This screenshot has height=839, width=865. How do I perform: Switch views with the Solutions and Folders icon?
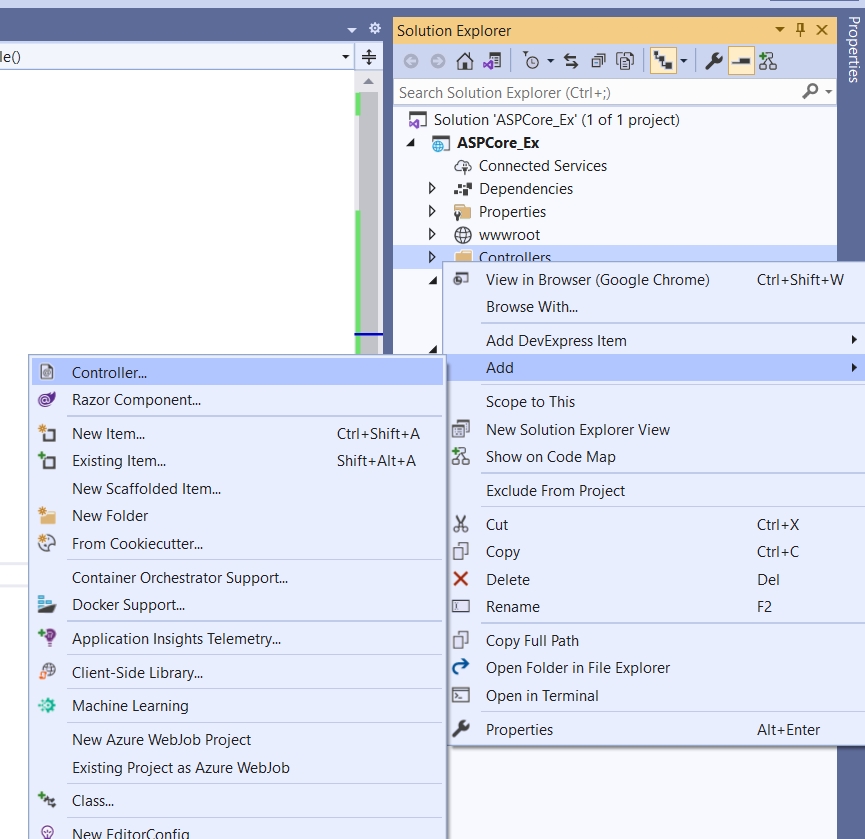point(491,61)
